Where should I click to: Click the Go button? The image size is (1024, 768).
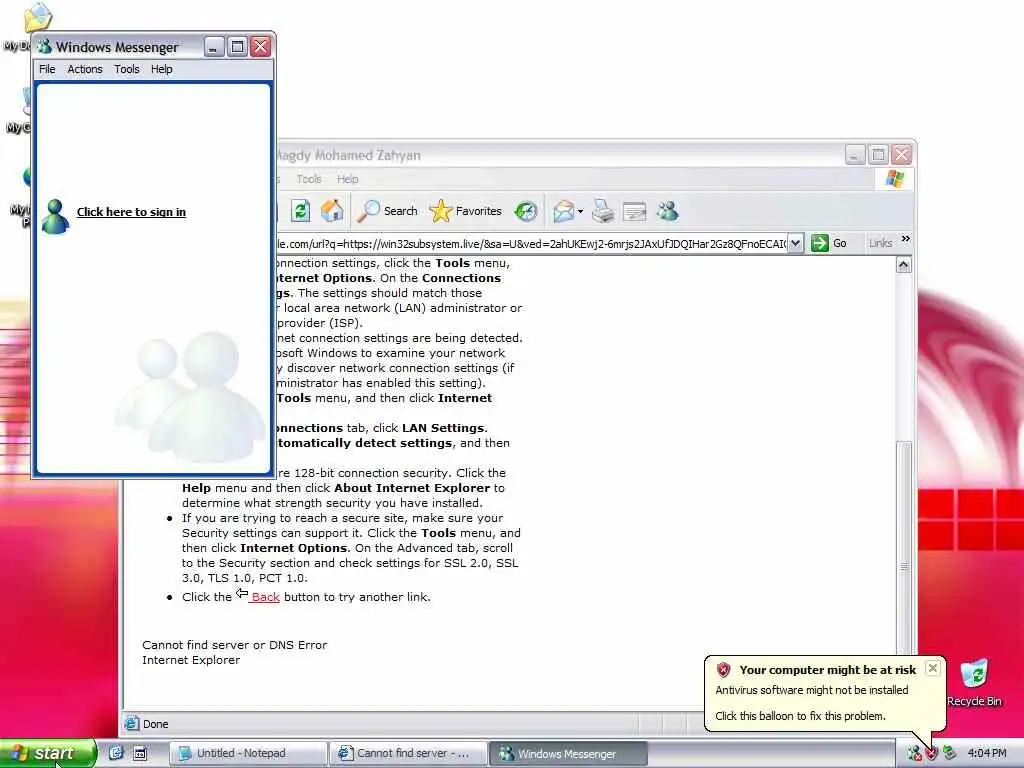[x=829, y=244]
